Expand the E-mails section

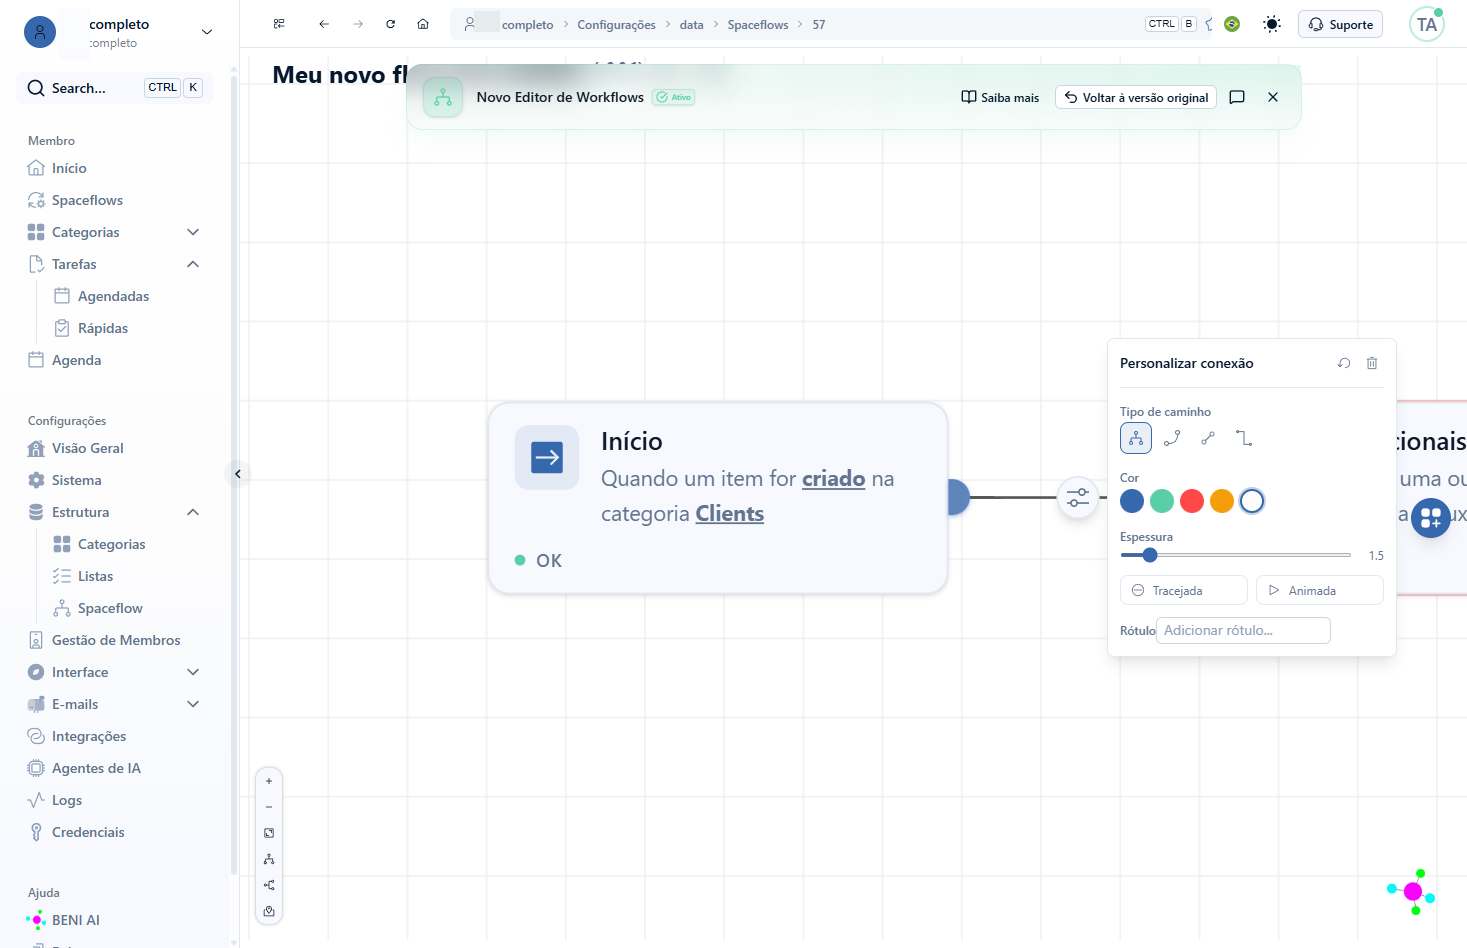(x=193, y=704)
